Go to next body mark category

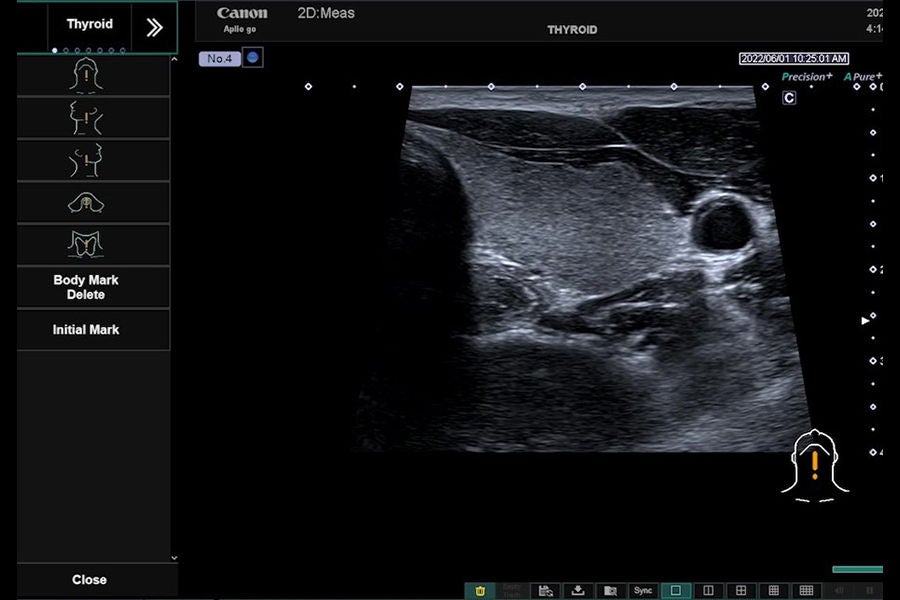154,27
